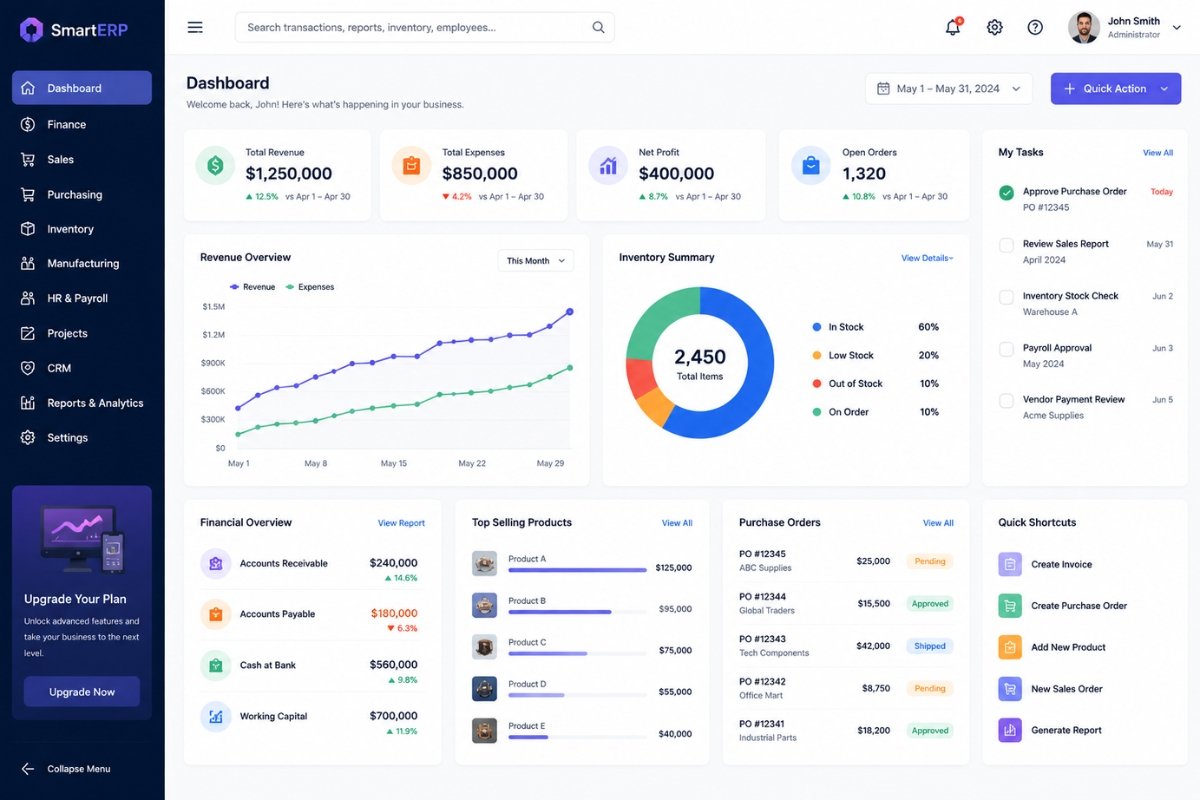Go to Purchasing in sidebar

pyautogui.click(x=82, y=194)
